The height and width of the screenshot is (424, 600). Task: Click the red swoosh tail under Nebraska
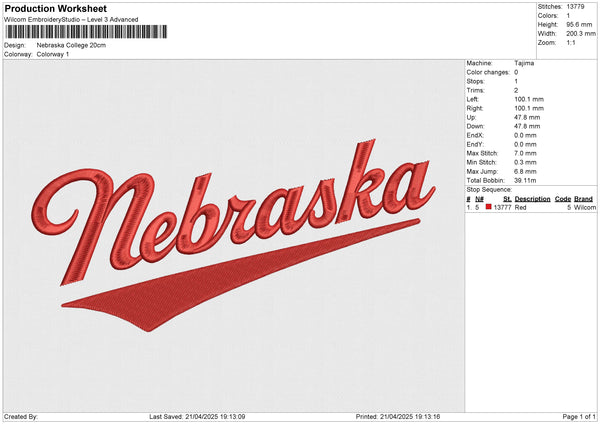(x=240, y=276)
